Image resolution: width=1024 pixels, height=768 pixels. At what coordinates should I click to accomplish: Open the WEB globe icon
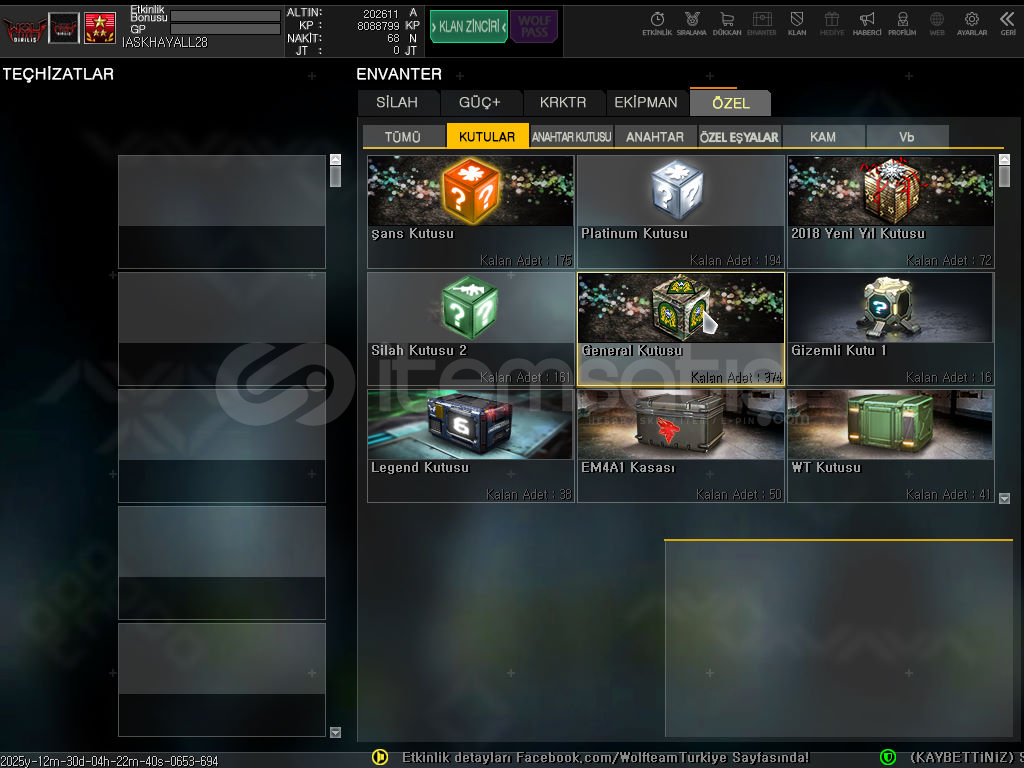coord(936,24)
